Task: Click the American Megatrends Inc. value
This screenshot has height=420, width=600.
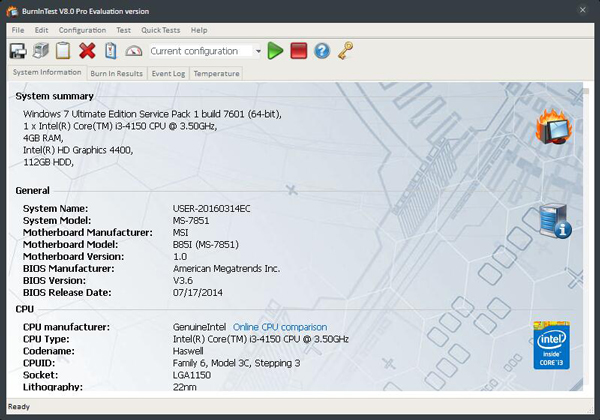Action: [x=226, y=269]
